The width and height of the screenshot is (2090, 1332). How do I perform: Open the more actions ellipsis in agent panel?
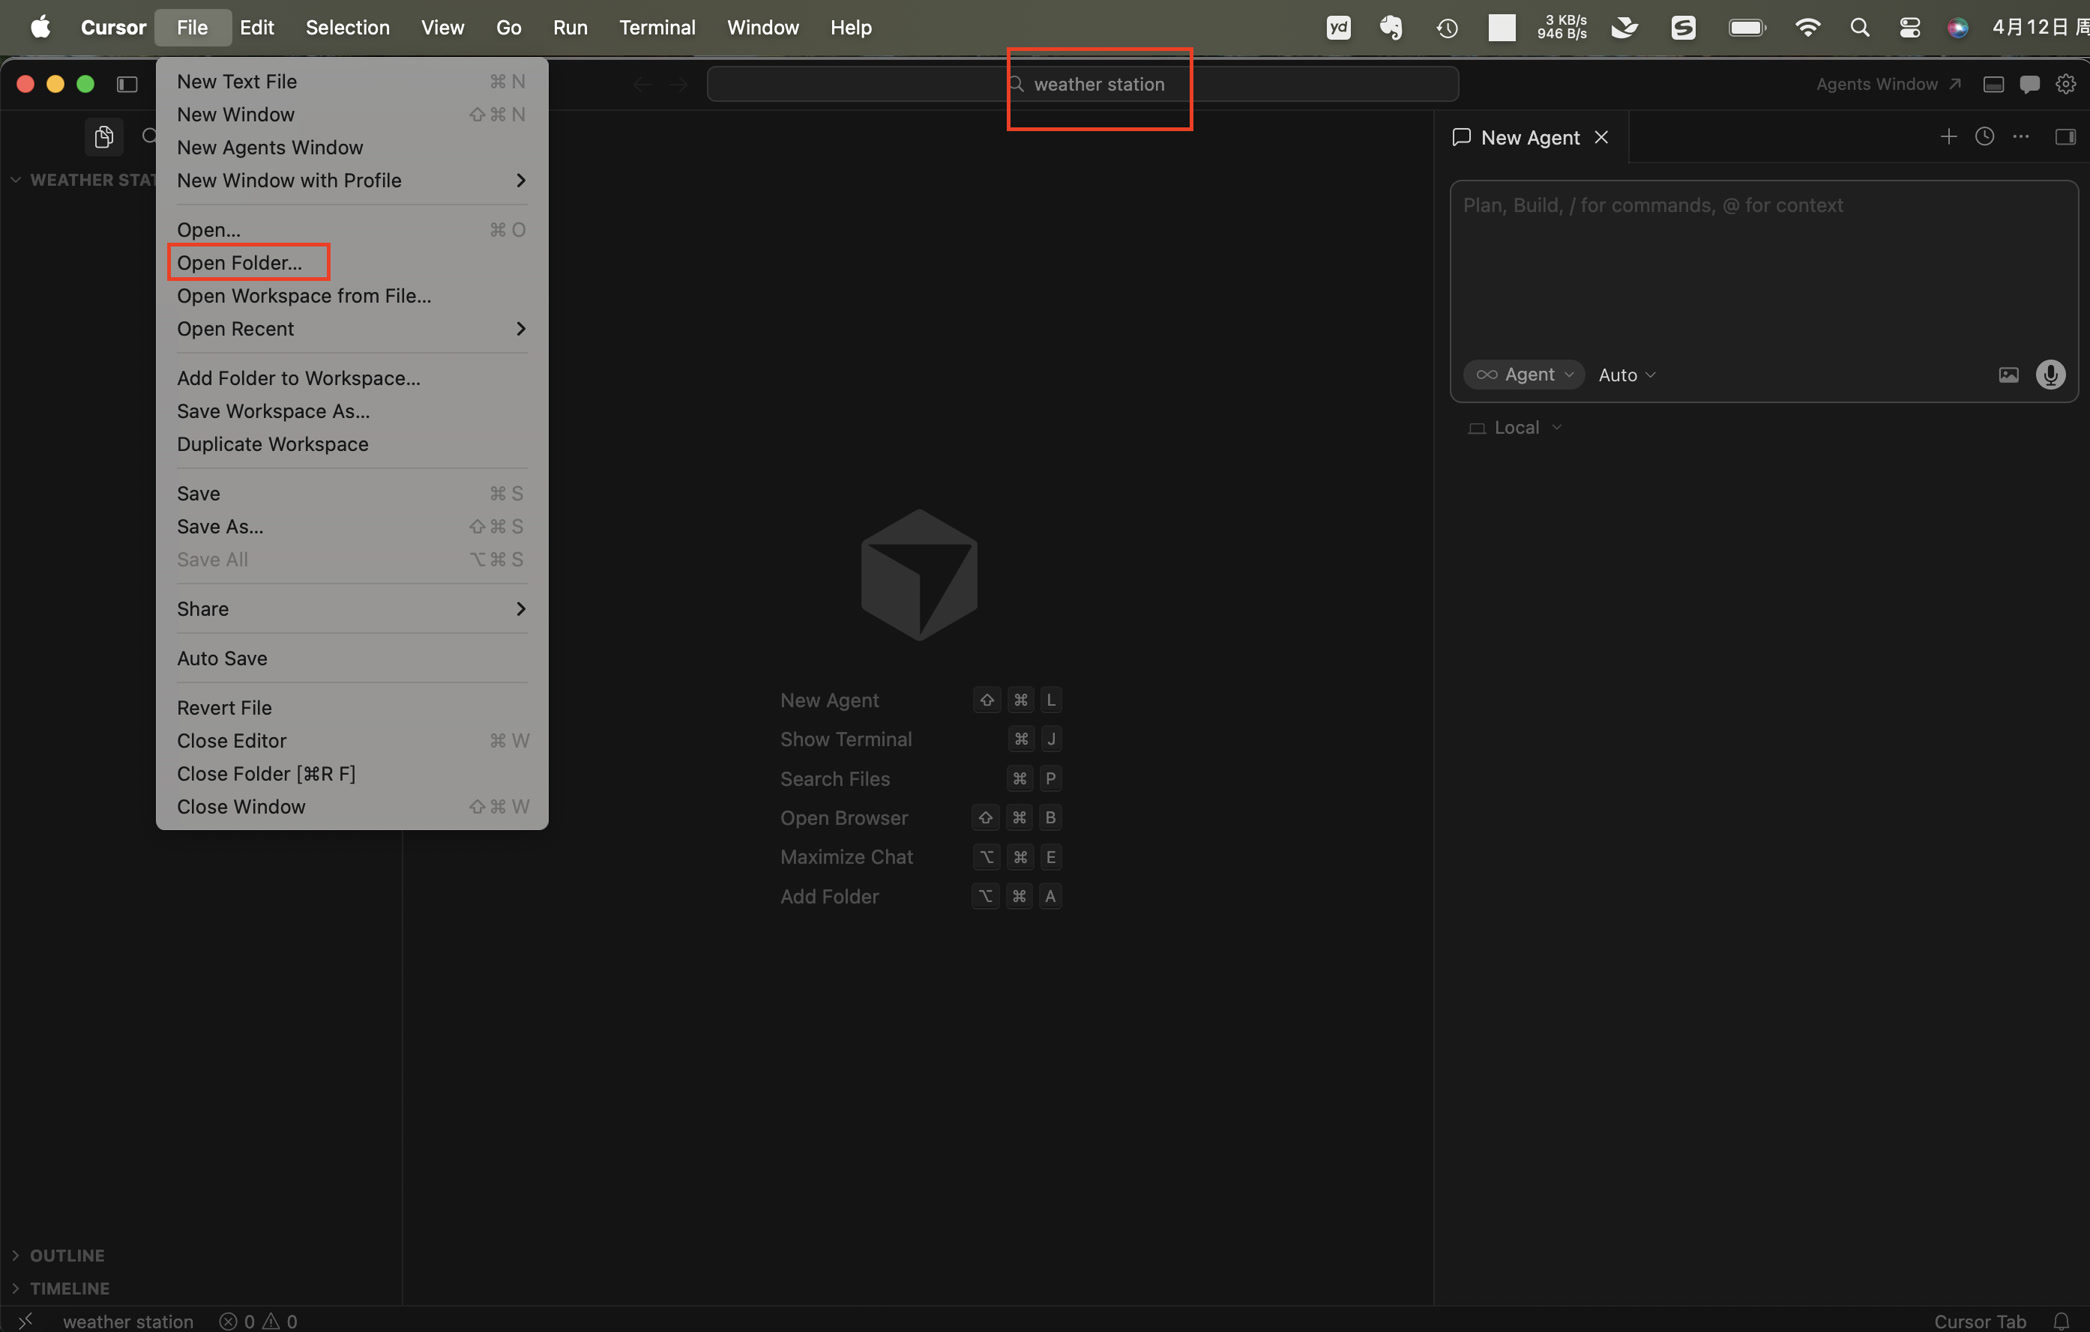click(x=2021, y=137)
